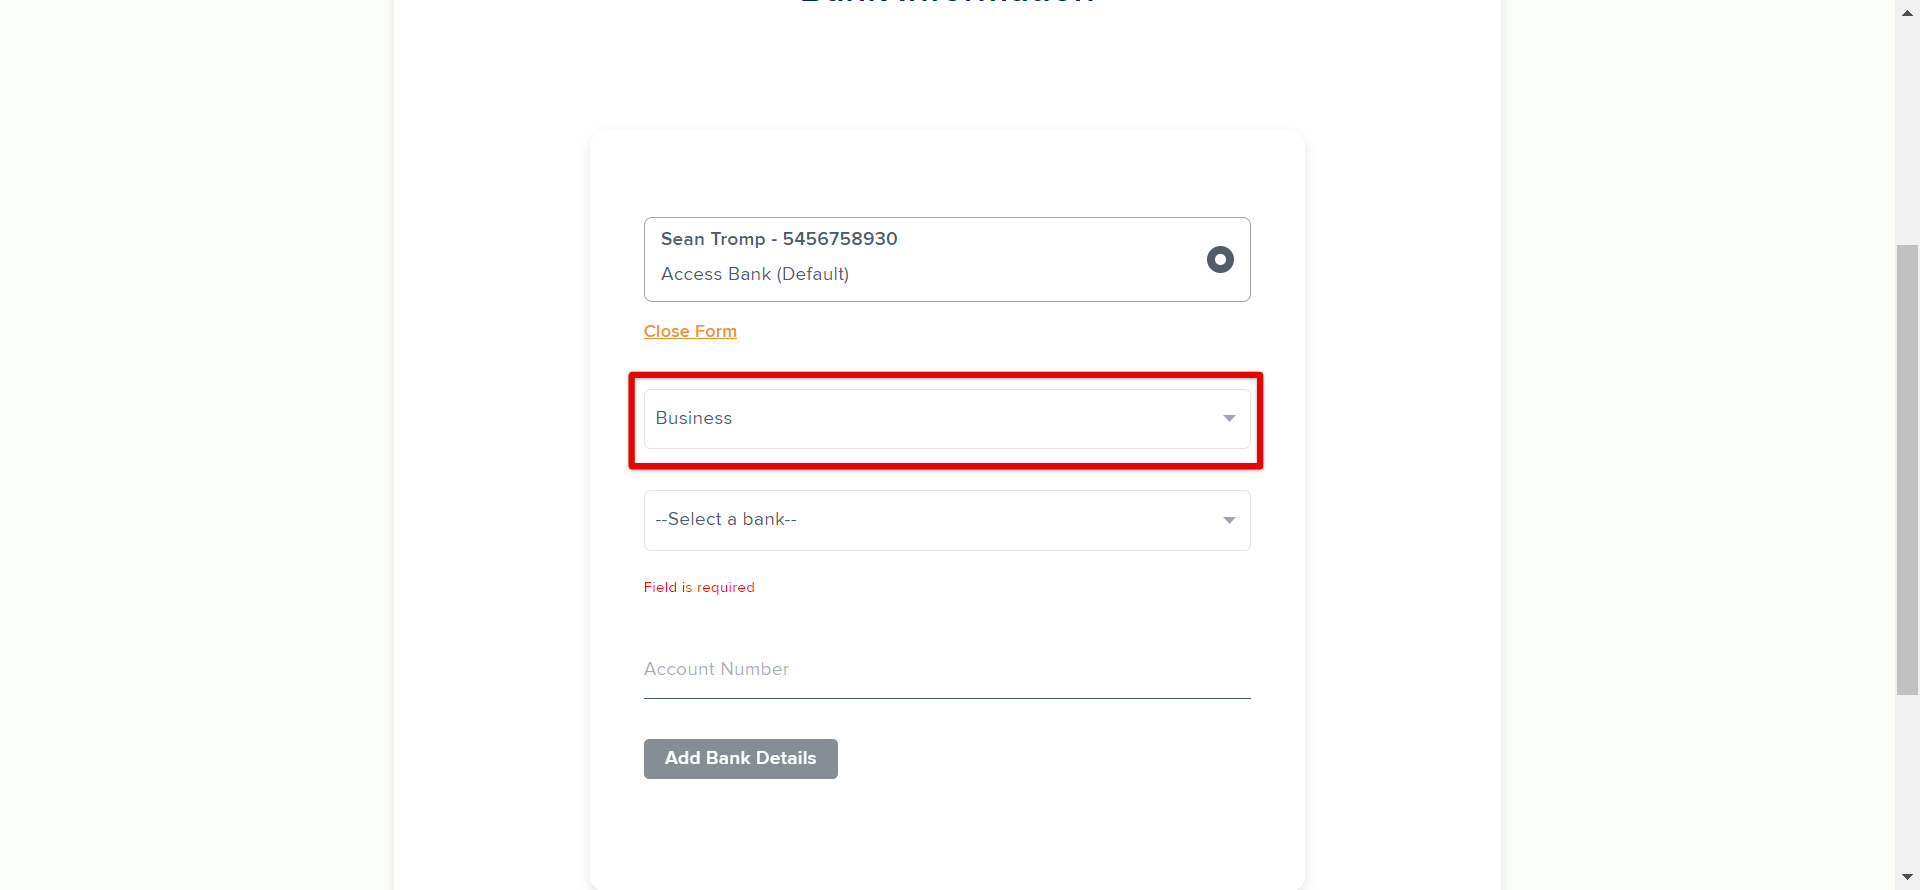This screenshot has height=890, width=1920.
Task: Select the Sean Tromp account radio button
Action: 1220,260
